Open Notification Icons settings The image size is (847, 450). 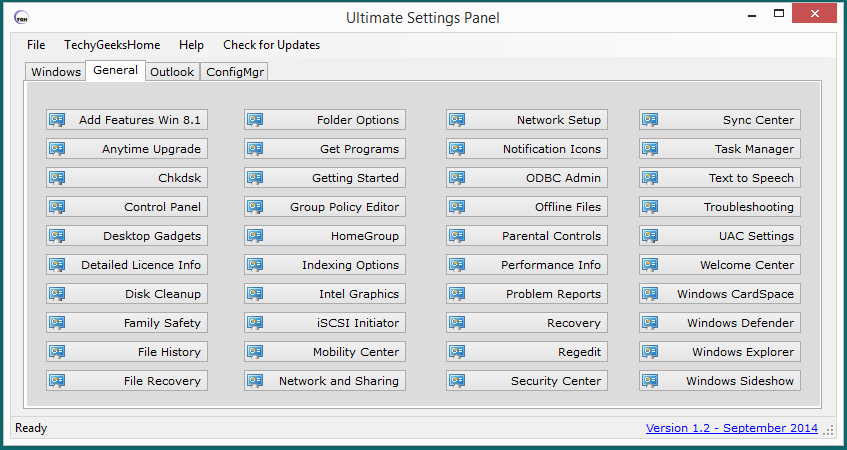[527, 149]
